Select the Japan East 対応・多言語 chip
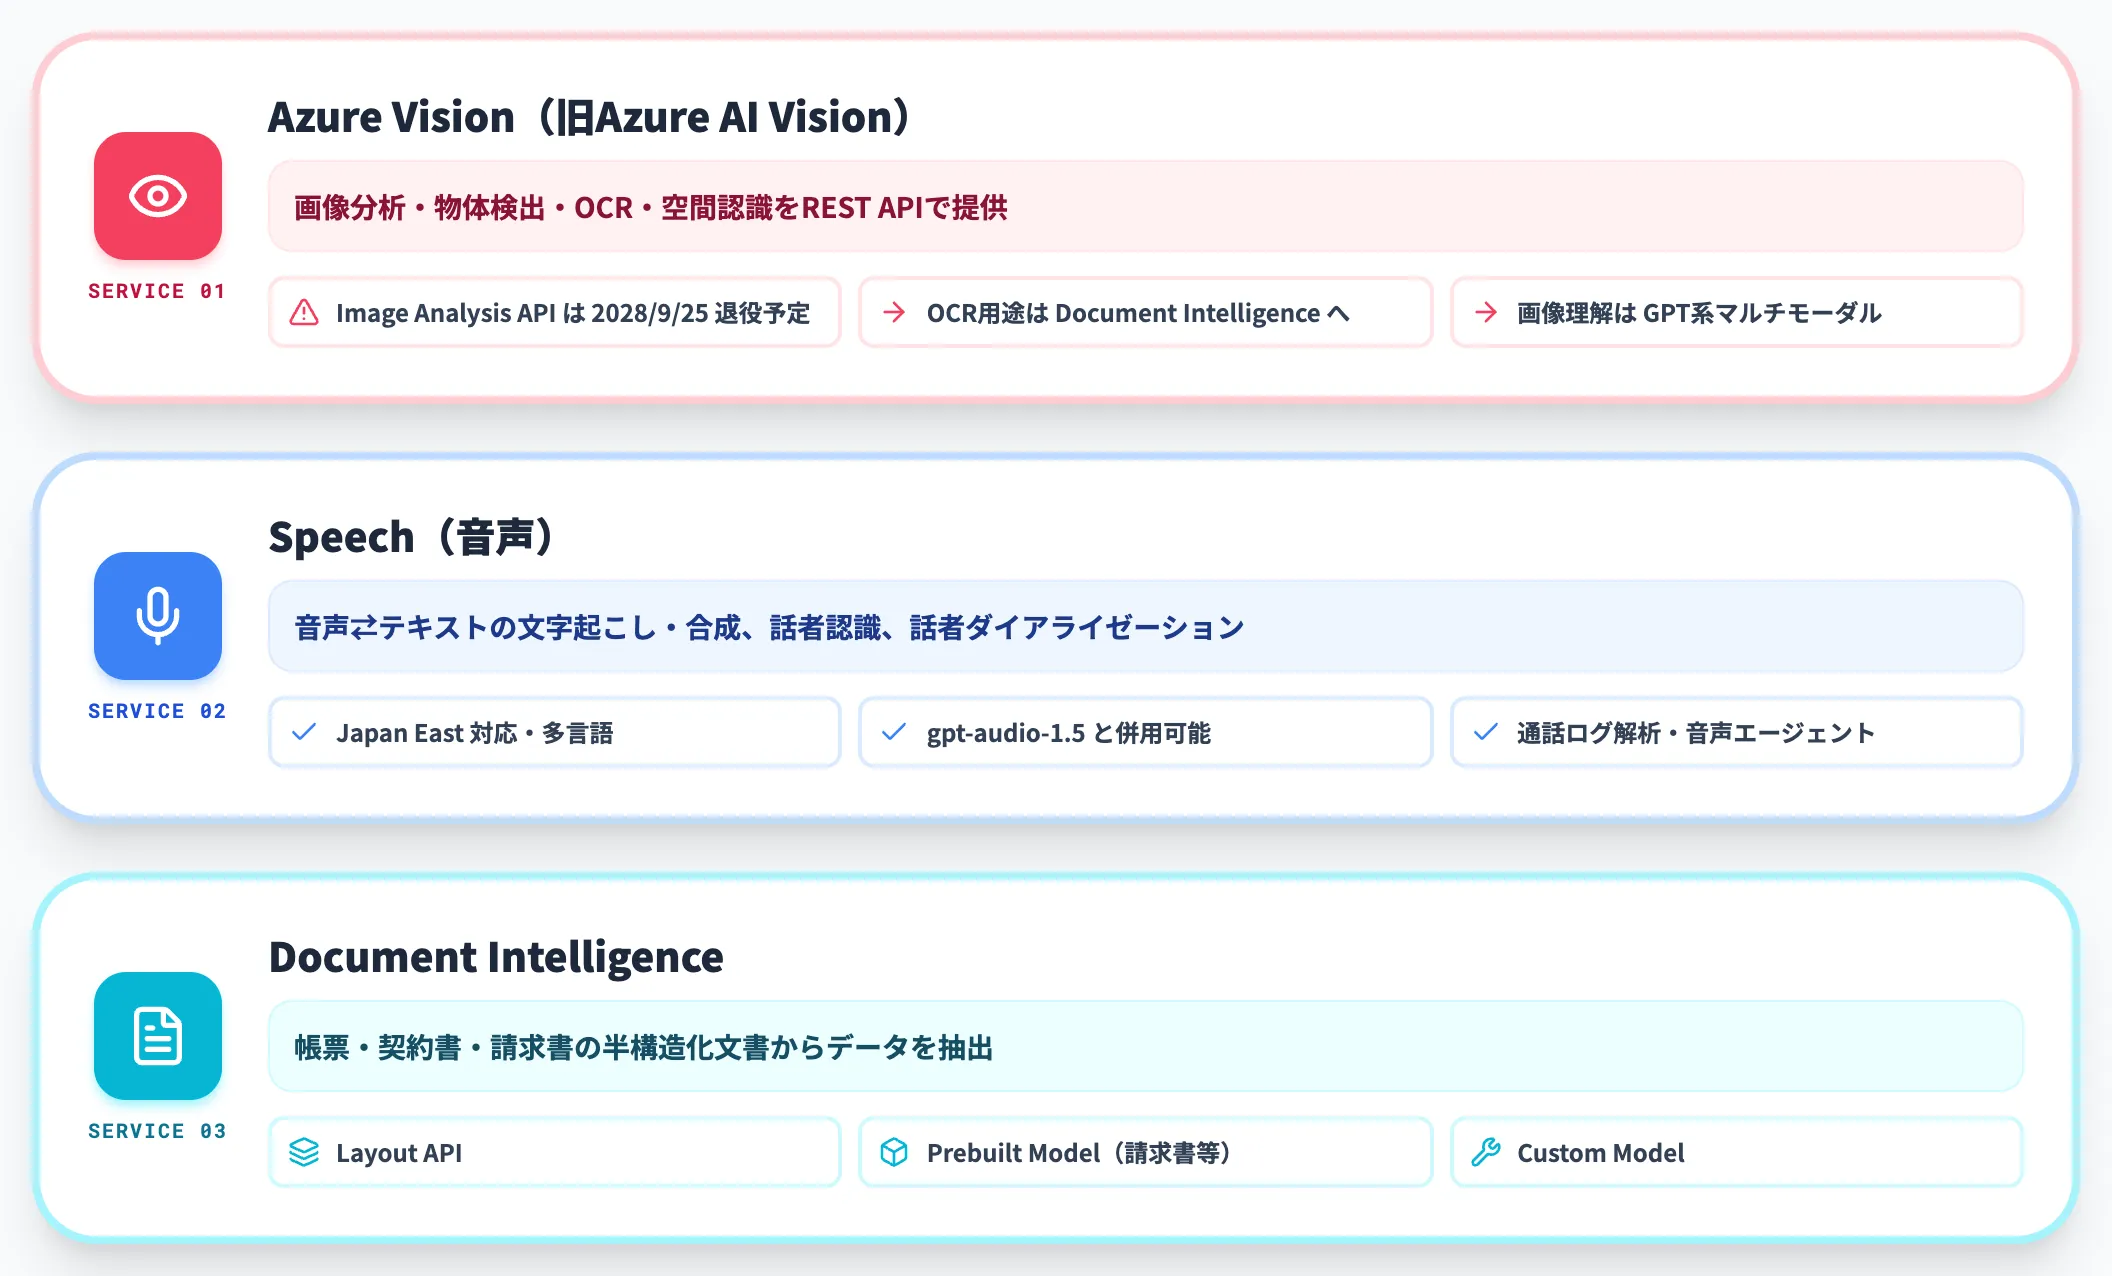Screen dimensions: 2112x1276 [555, 733]
